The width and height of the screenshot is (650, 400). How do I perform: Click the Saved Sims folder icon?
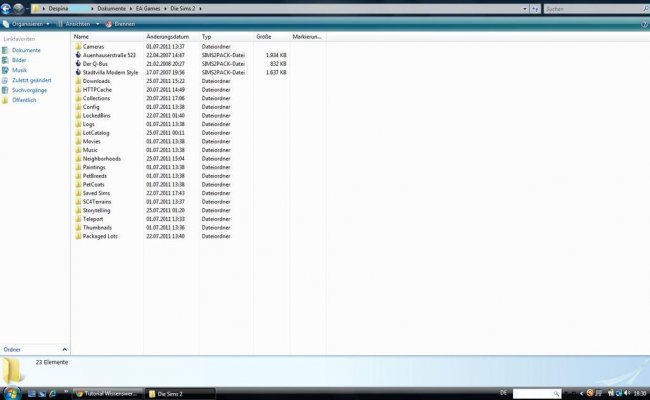(78, 193)
